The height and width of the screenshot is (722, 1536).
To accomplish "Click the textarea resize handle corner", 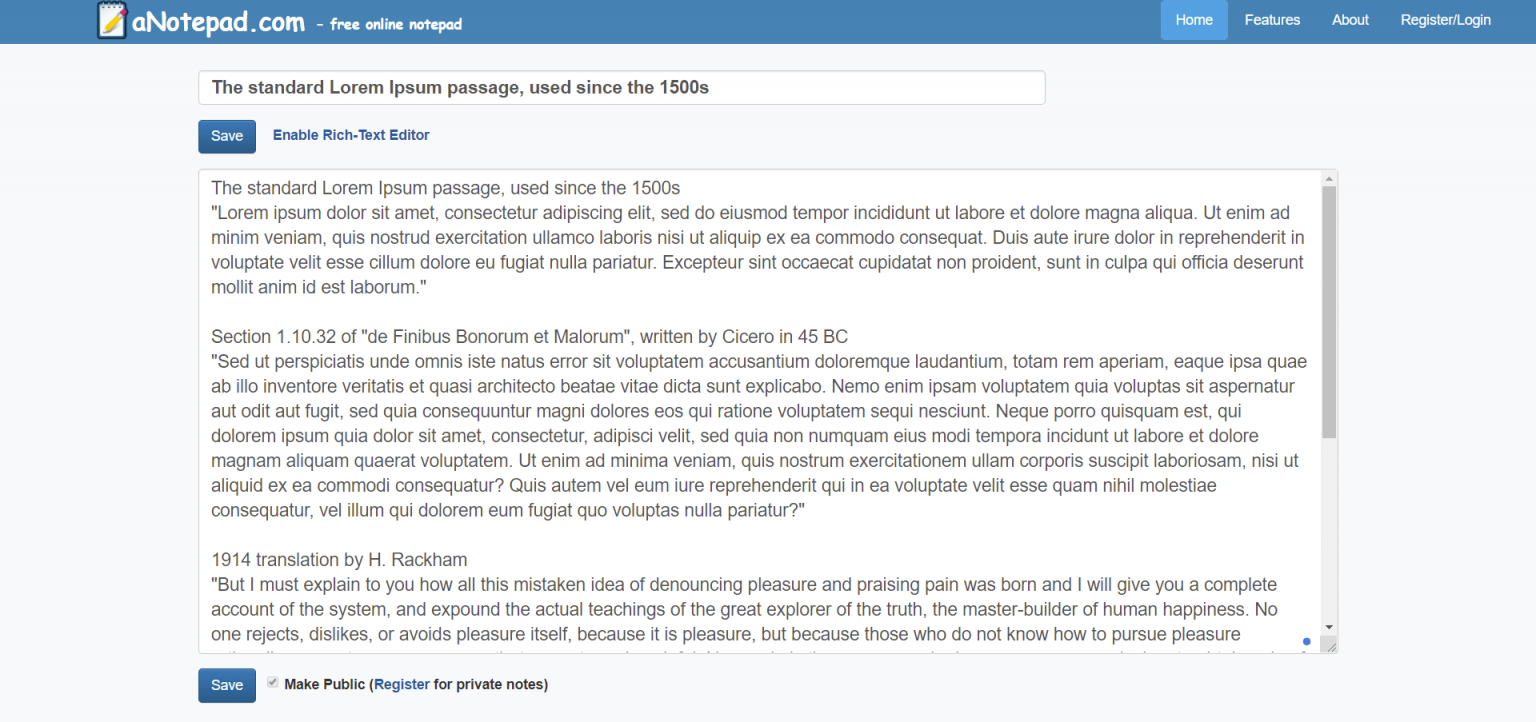I will pyautogui.click(x=1329, y=646).
